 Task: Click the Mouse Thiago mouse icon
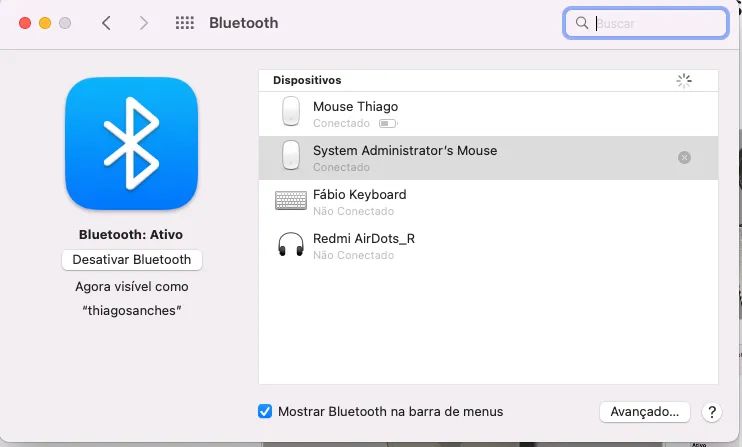tap(291, 112)
